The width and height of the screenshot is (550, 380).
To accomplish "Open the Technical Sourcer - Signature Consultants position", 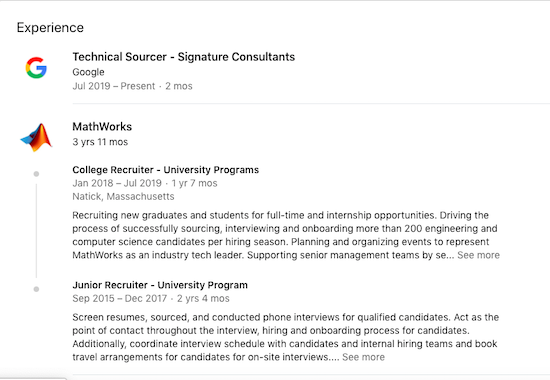I will (183, 57).
